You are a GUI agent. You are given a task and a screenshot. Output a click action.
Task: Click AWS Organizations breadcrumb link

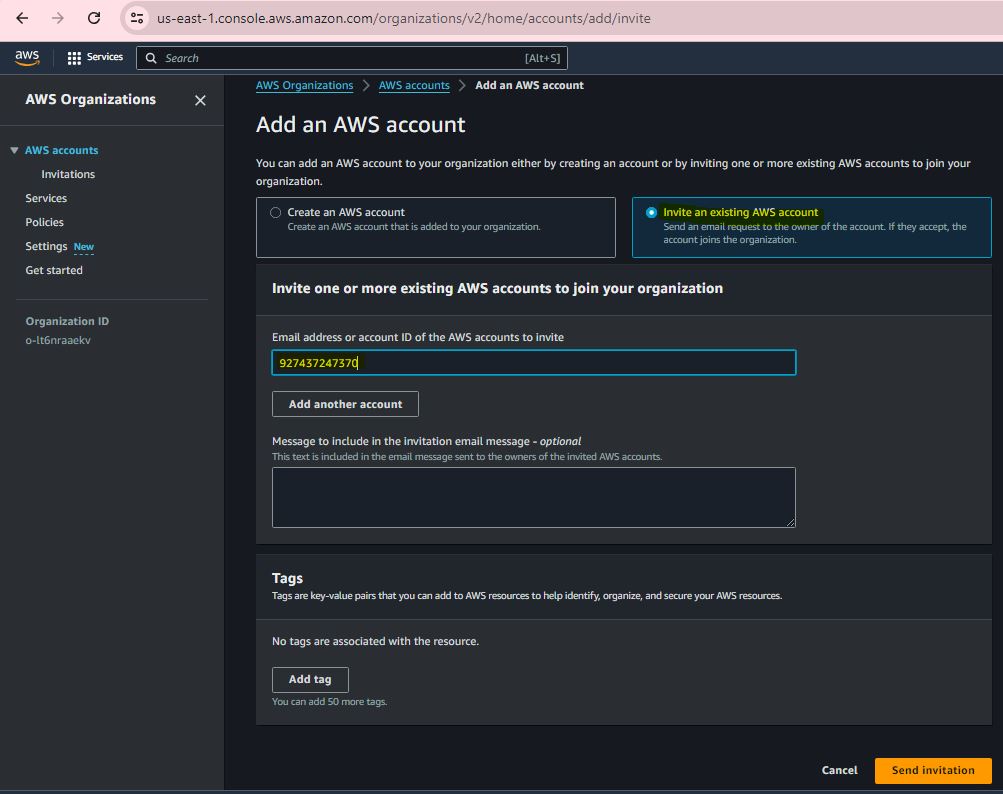pyautogui.click(x=304, y=85)
